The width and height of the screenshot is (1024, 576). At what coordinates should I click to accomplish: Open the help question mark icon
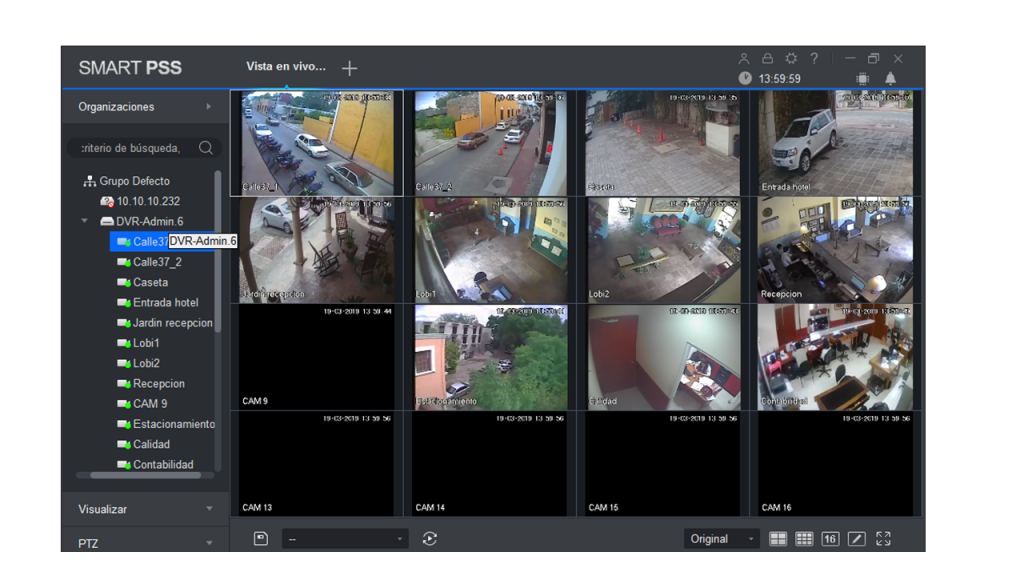(814, 59)
